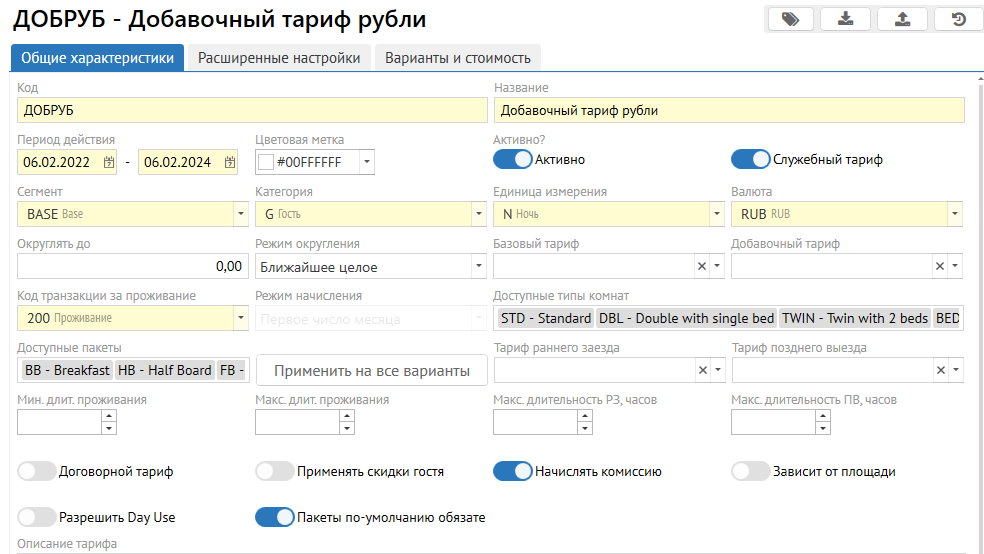The image size is (984, 554).
Task: Click the upload icon button
Action: tap(903, 19)
